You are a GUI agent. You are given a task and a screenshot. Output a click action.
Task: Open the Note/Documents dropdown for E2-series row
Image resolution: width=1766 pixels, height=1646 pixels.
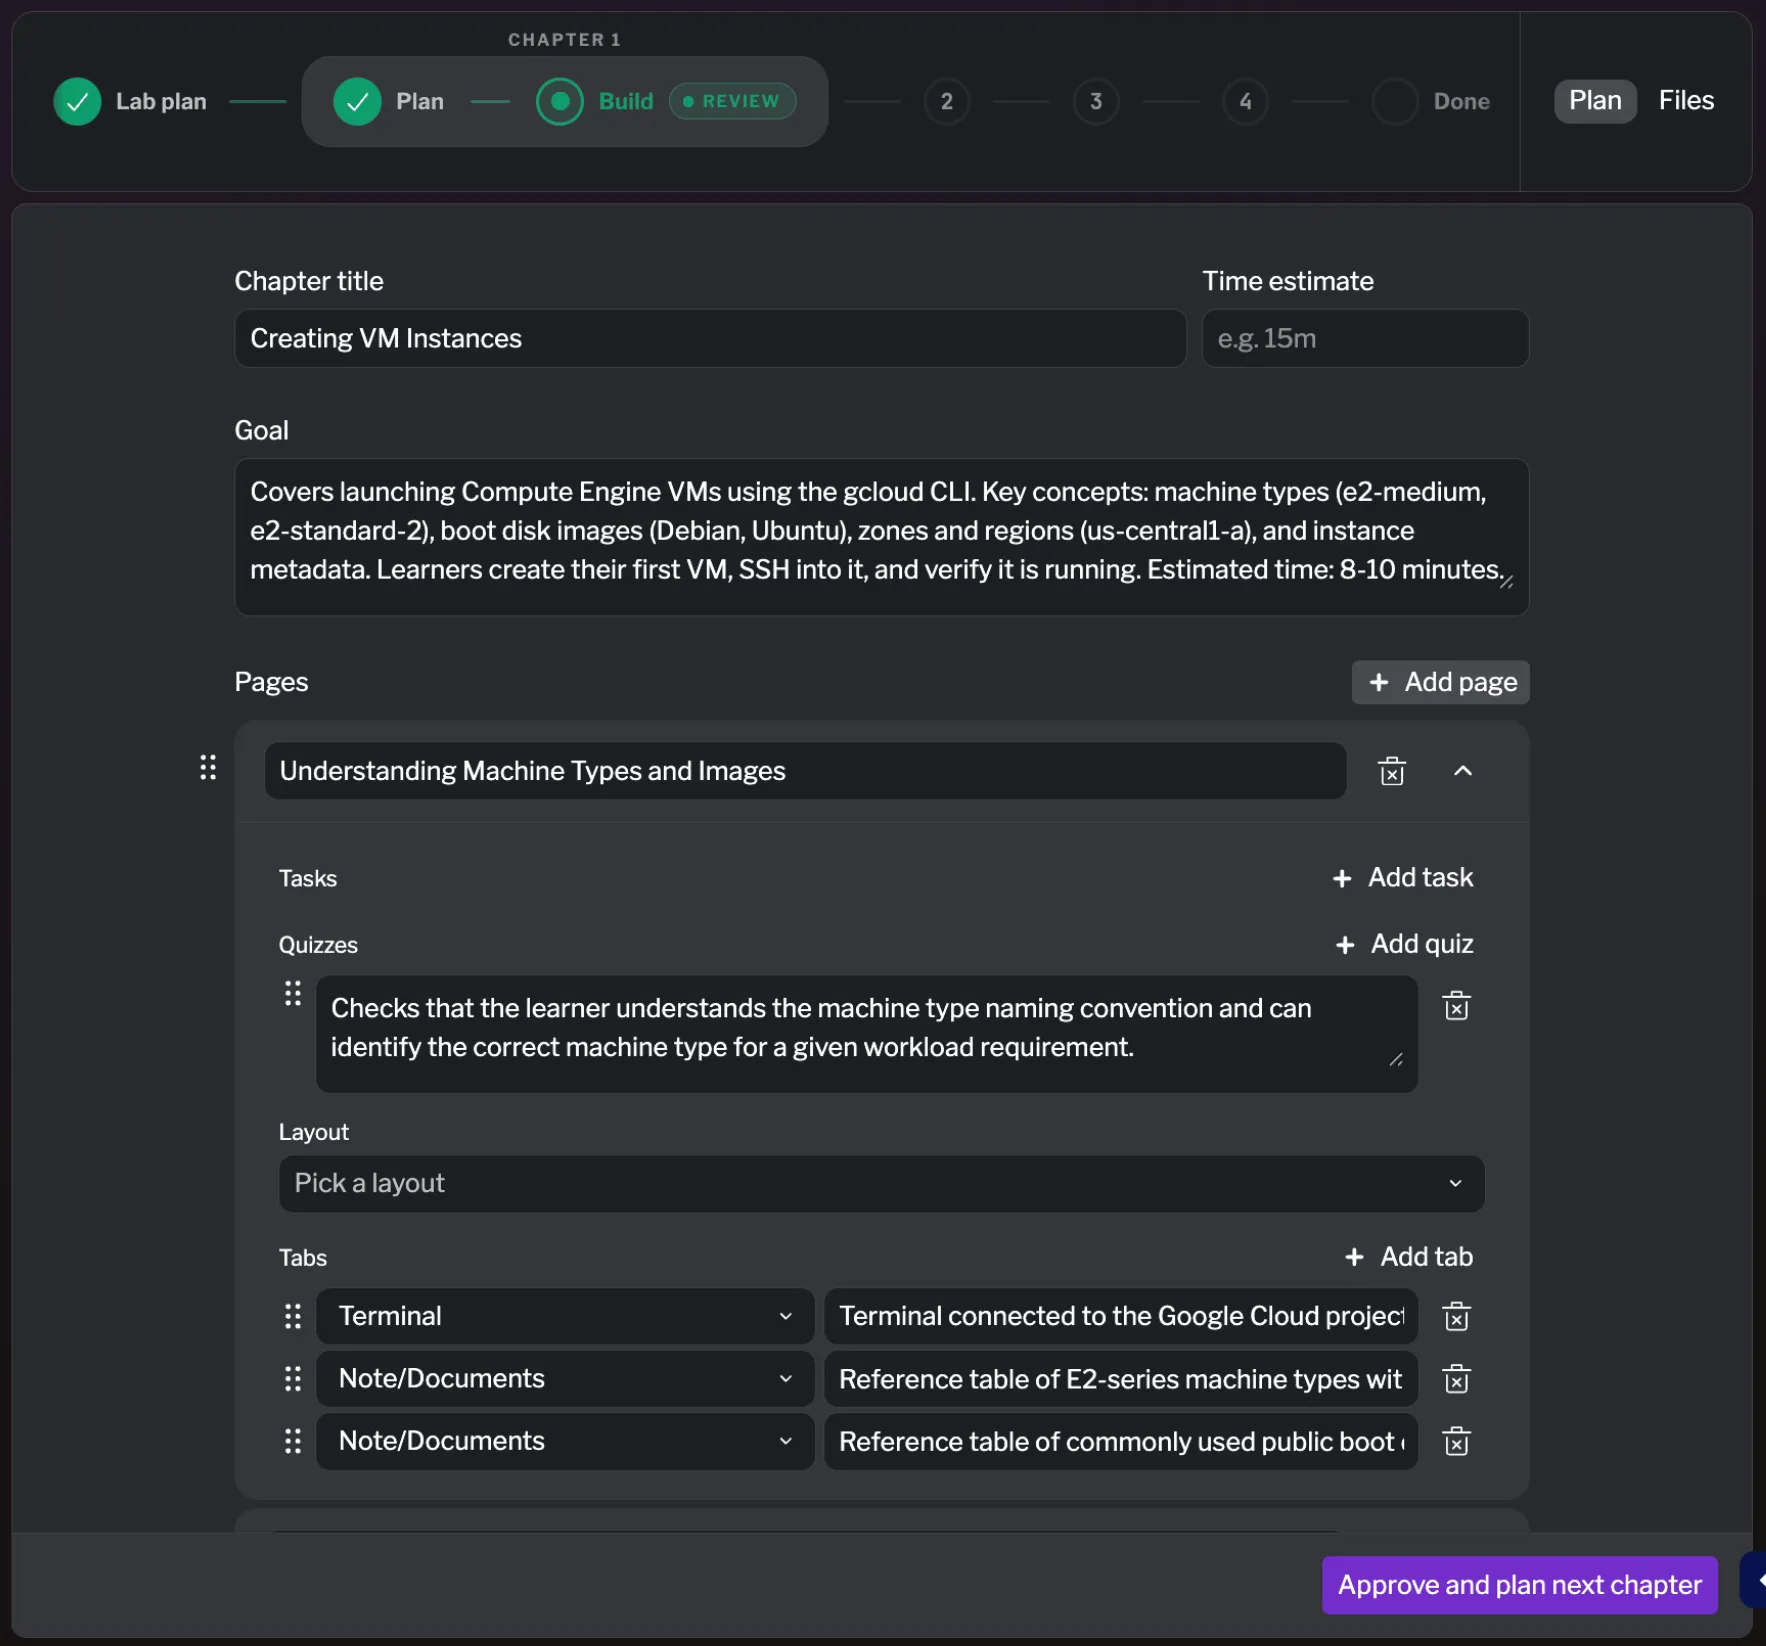pos(565,1379)
